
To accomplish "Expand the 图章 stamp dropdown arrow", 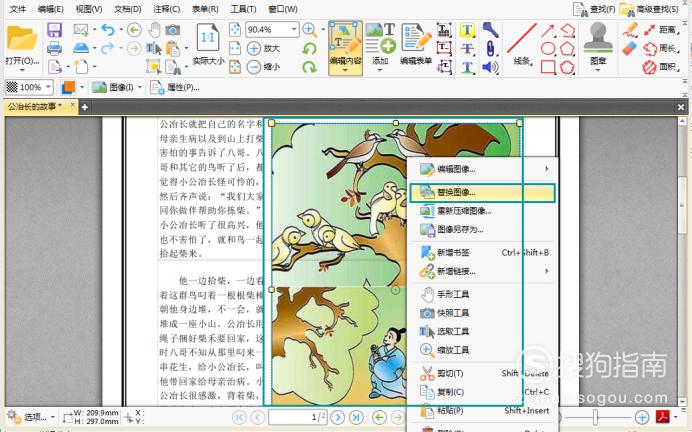I will 598,70.
